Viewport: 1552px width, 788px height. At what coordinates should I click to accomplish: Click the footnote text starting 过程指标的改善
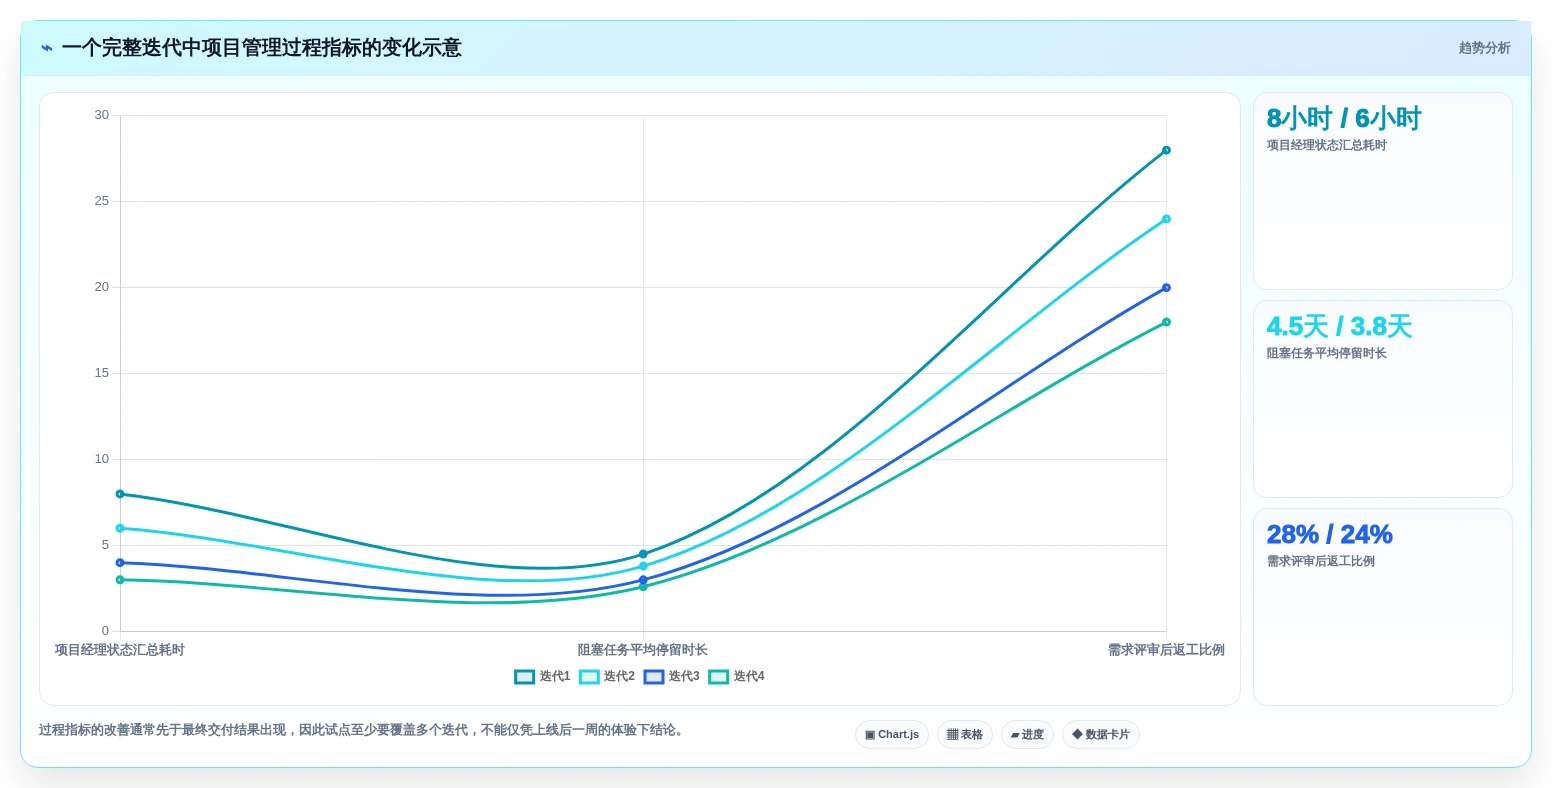point(363,731)
